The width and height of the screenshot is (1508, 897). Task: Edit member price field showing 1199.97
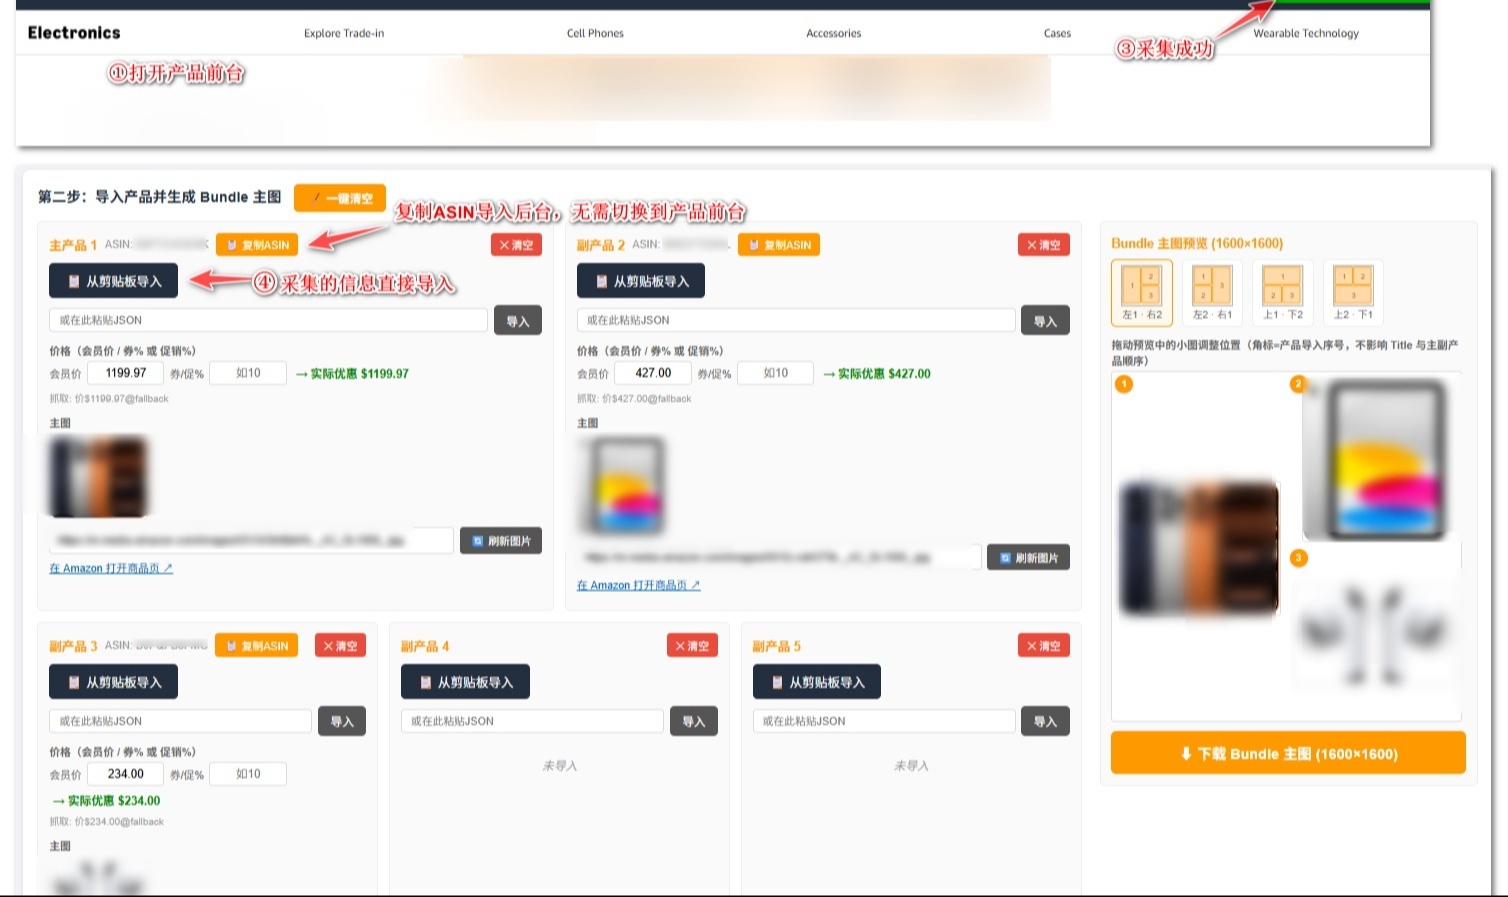126,373
